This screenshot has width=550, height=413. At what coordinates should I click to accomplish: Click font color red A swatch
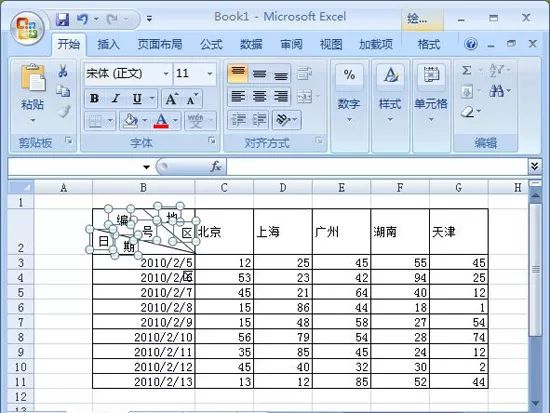coord(161,121)
